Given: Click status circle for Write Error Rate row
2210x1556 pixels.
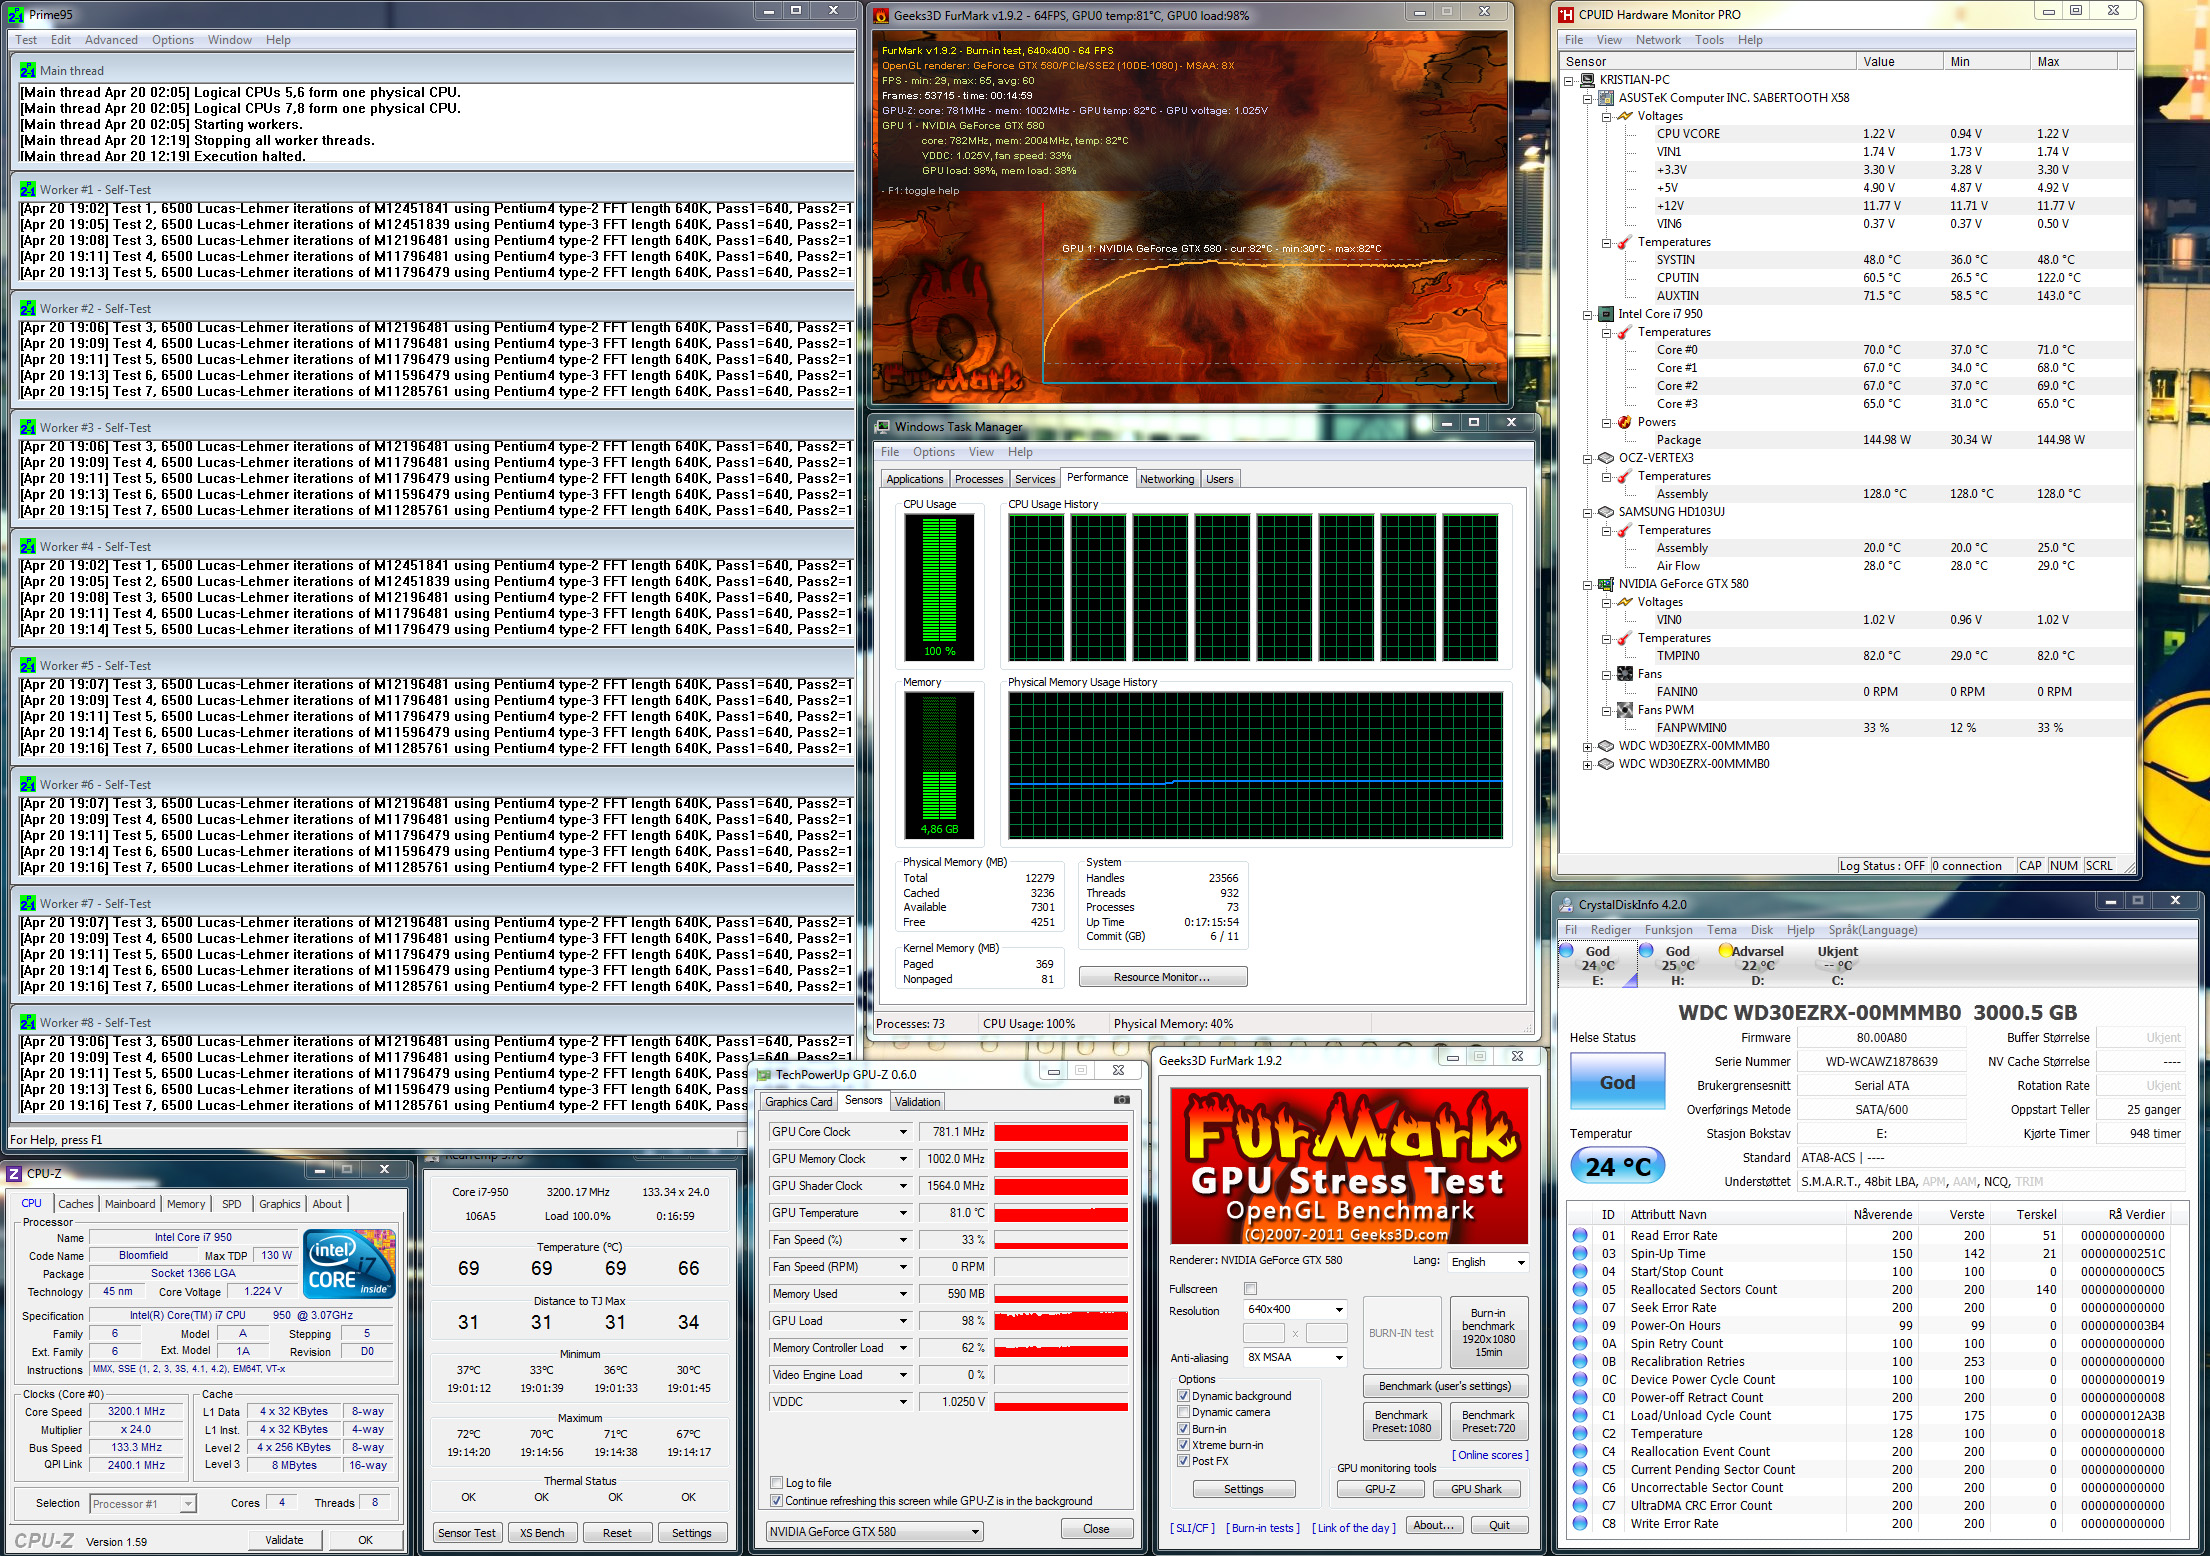Looking at the screenshot, I should point(1580,1524).
